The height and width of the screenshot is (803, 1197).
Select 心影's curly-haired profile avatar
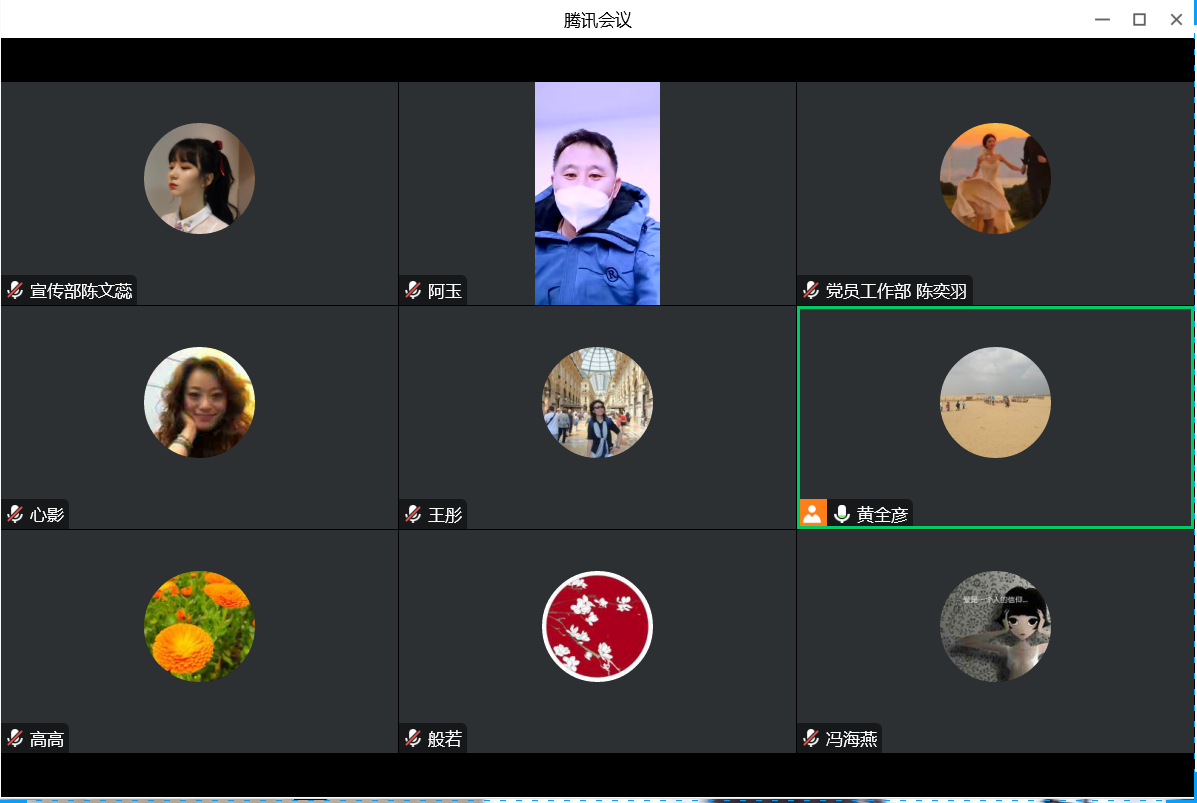click(199, 402)
